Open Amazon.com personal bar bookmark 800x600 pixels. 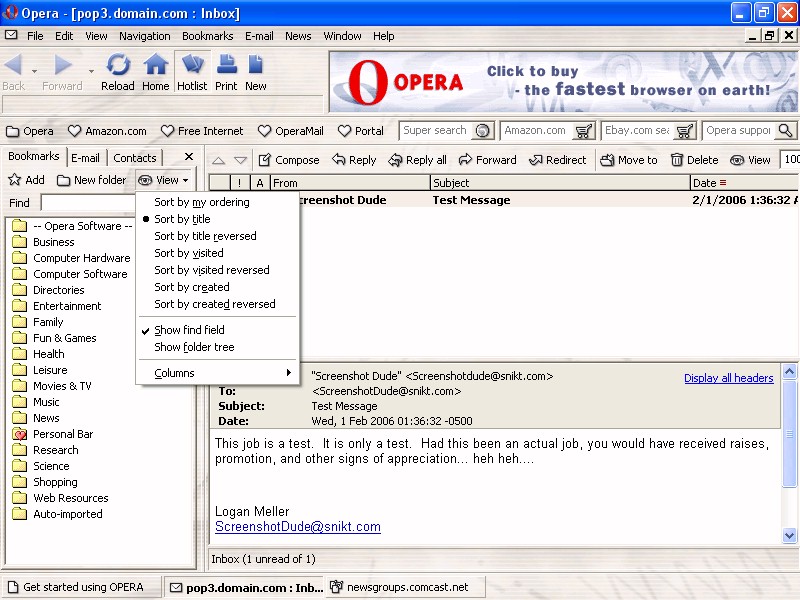coord(108,131)
